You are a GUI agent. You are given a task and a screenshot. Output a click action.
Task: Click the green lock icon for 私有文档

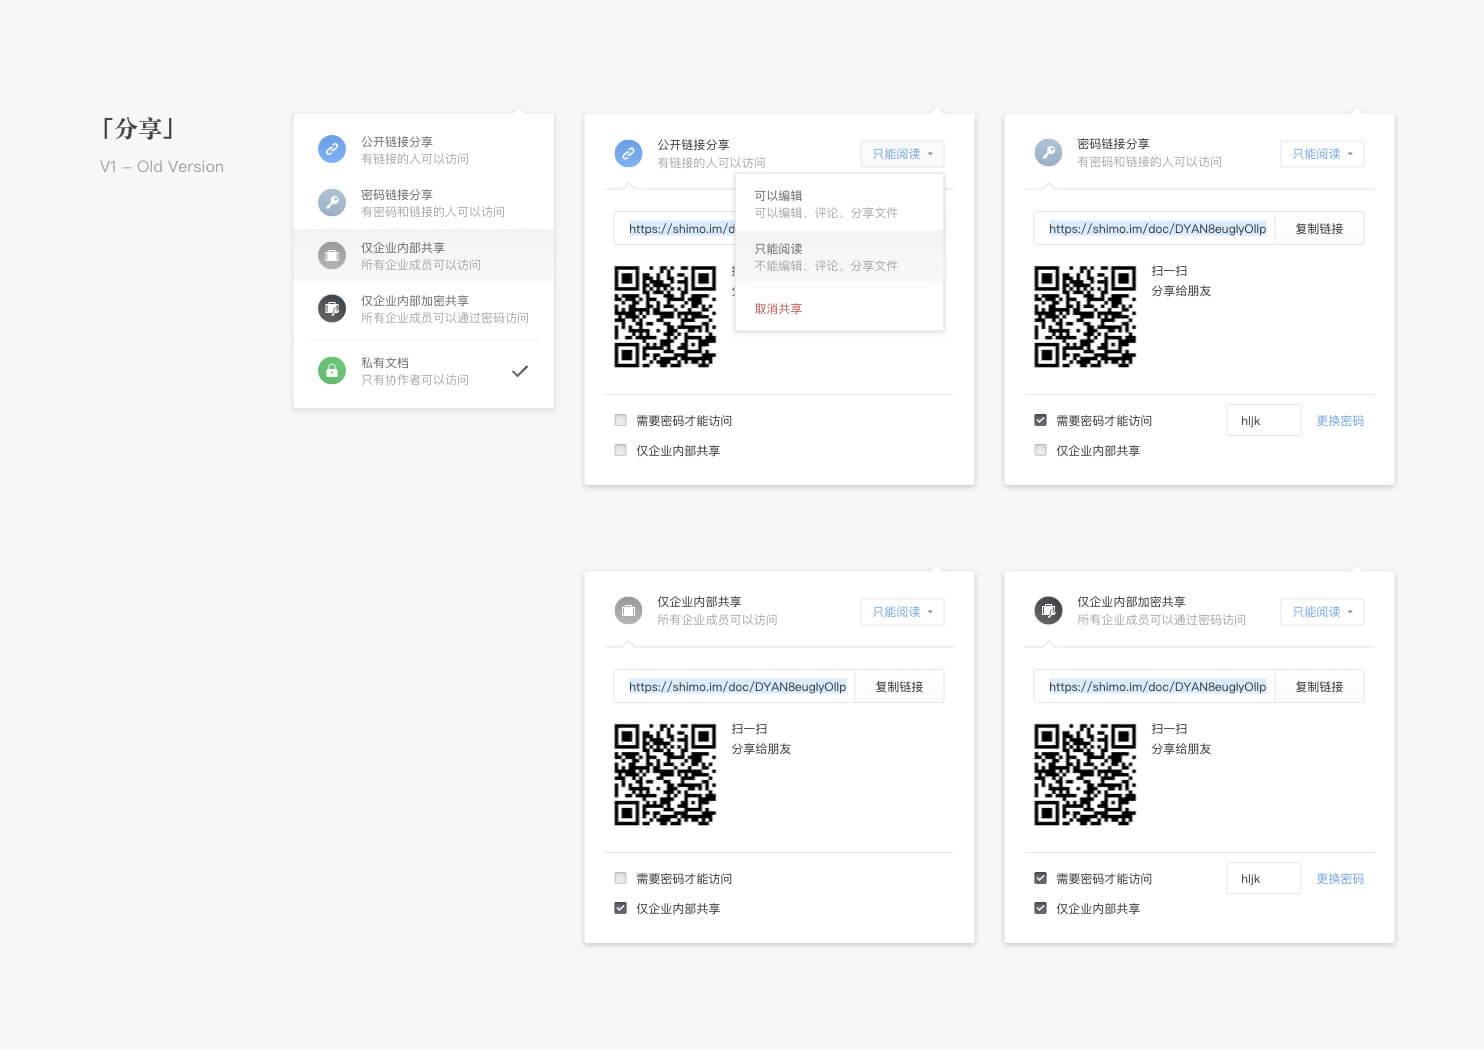point(331,371)
